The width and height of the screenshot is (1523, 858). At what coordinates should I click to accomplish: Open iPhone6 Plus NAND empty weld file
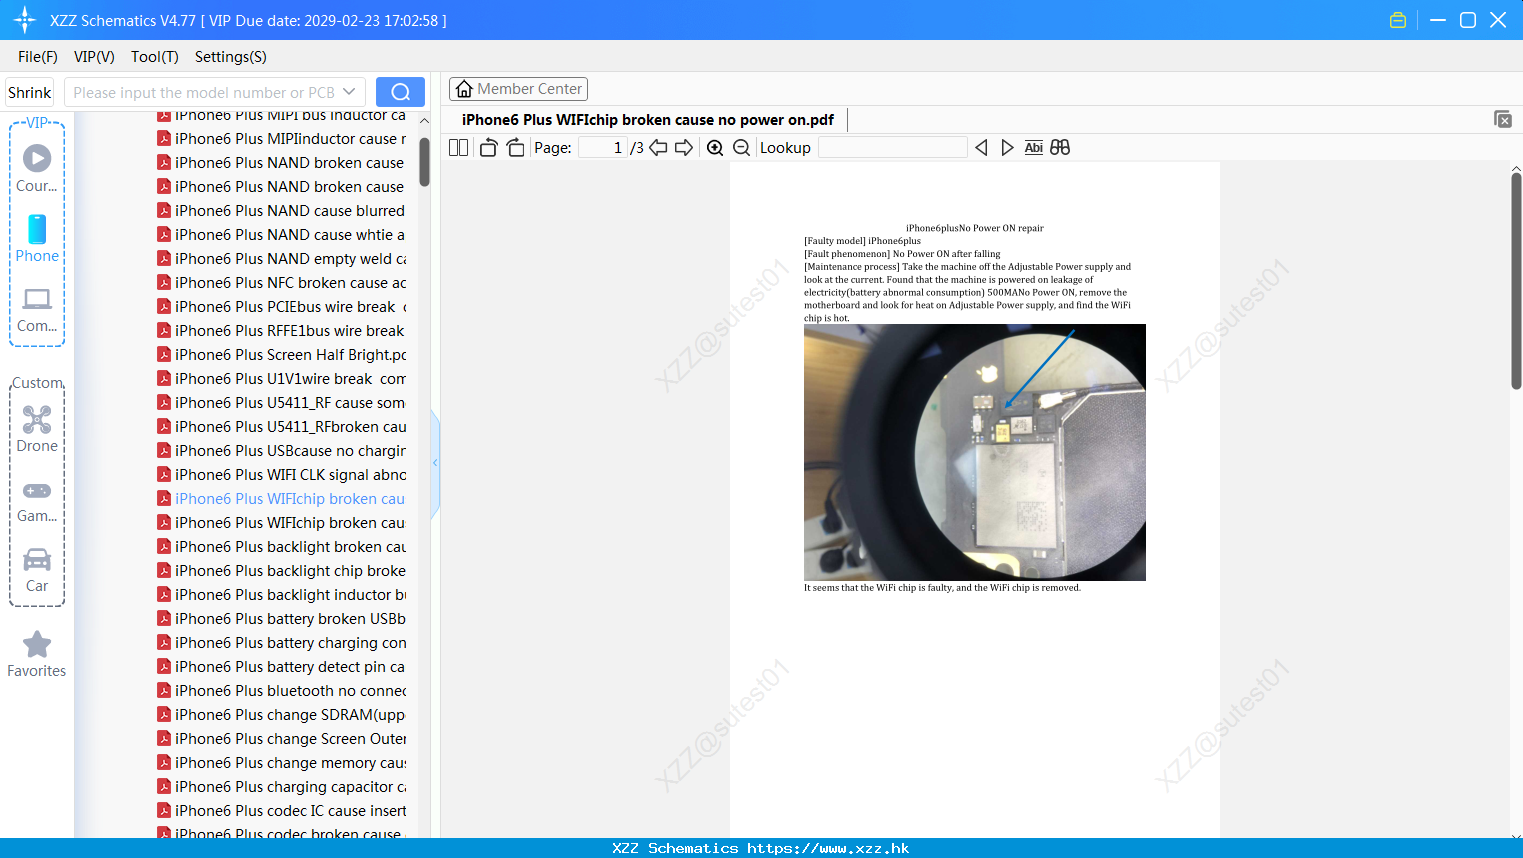(291, 259)
